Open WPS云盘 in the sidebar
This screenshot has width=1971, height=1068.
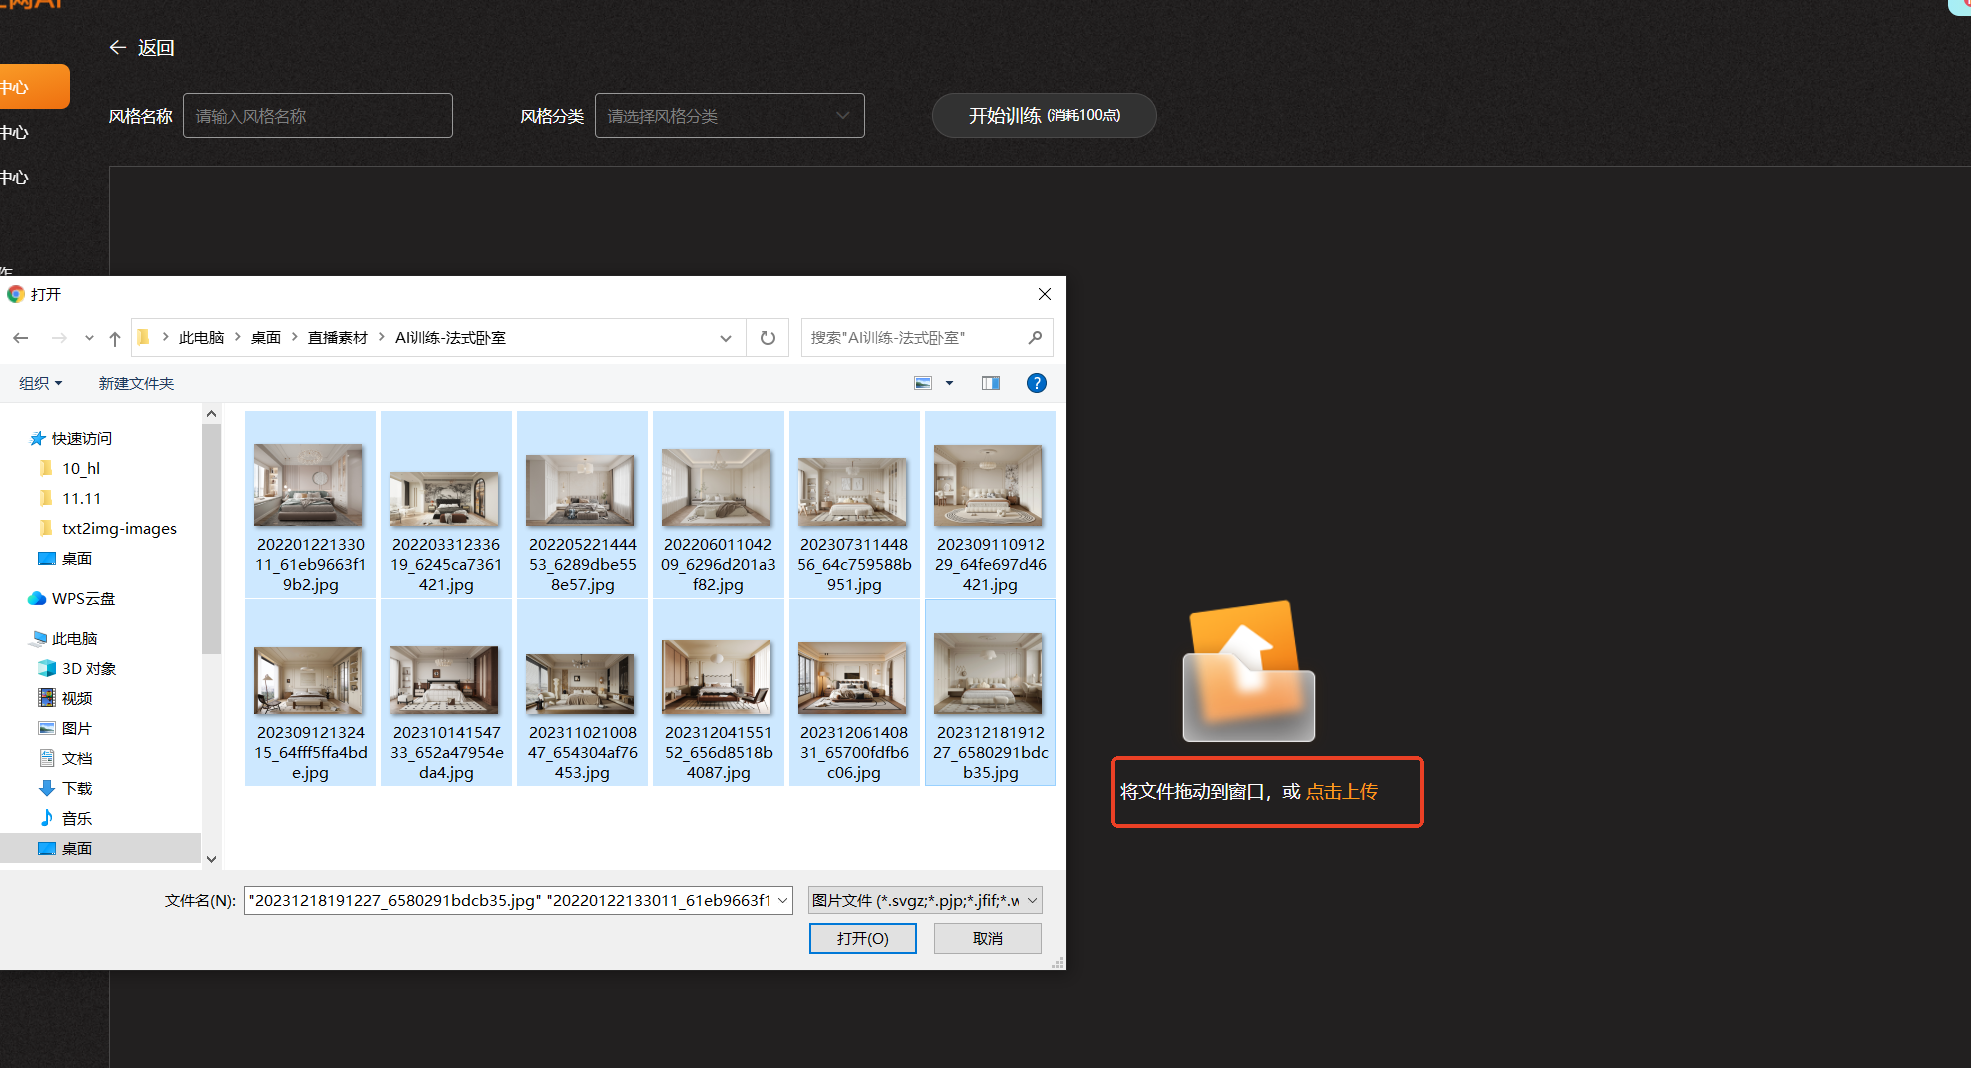coord(83,598)
